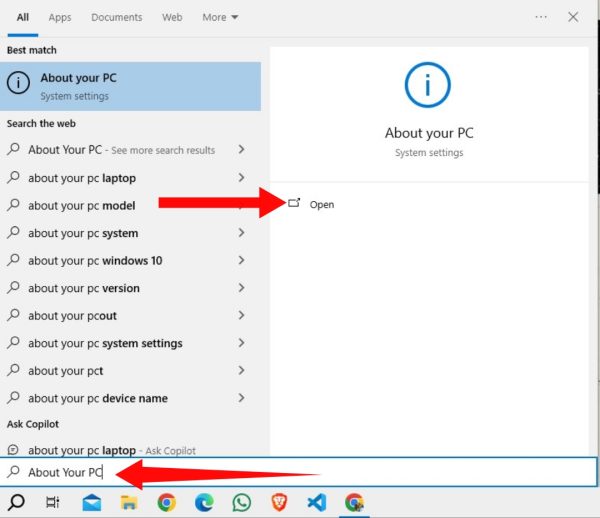Expand arrow next to 'about your pc version'
Viewport: 600px width, 518px height.
coord(241,287)
